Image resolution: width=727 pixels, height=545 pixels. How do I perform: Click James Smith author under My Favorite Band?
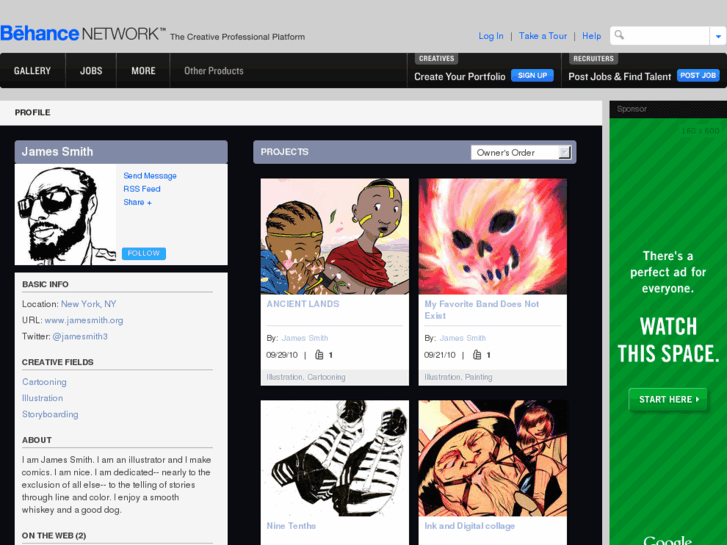(463, 338)
